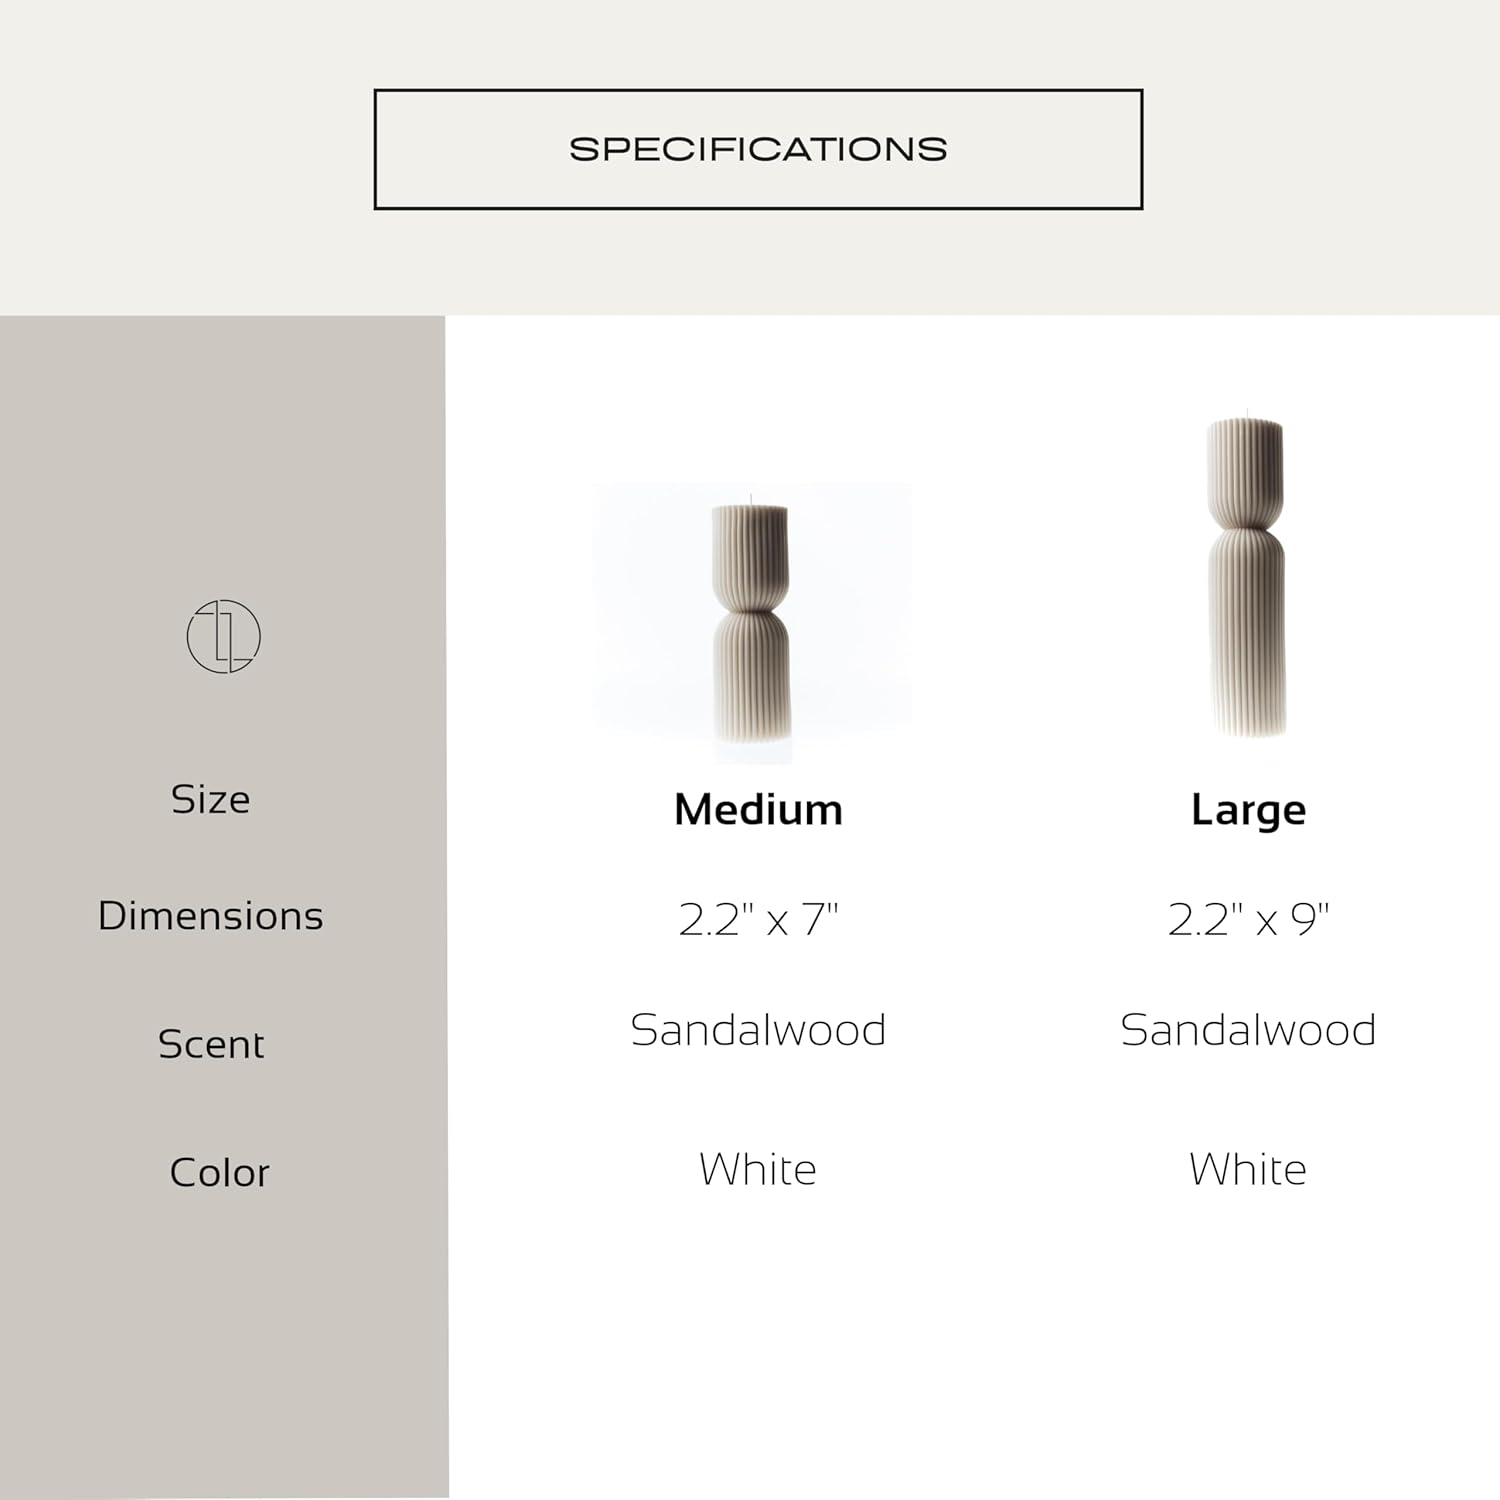The image size is (1500, 1500).
Task: Click the upper section of Medium candle
Action: coord(750,556)
